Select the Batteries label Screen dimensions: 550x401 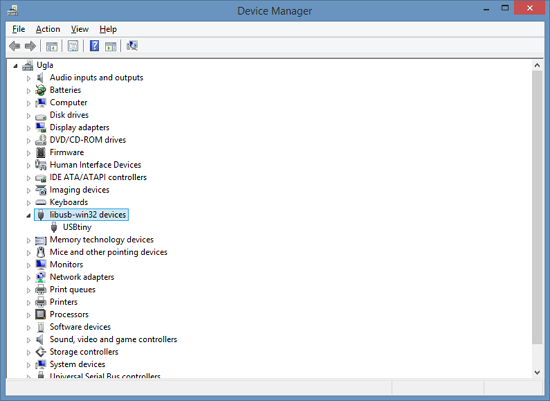click(65, 90)
